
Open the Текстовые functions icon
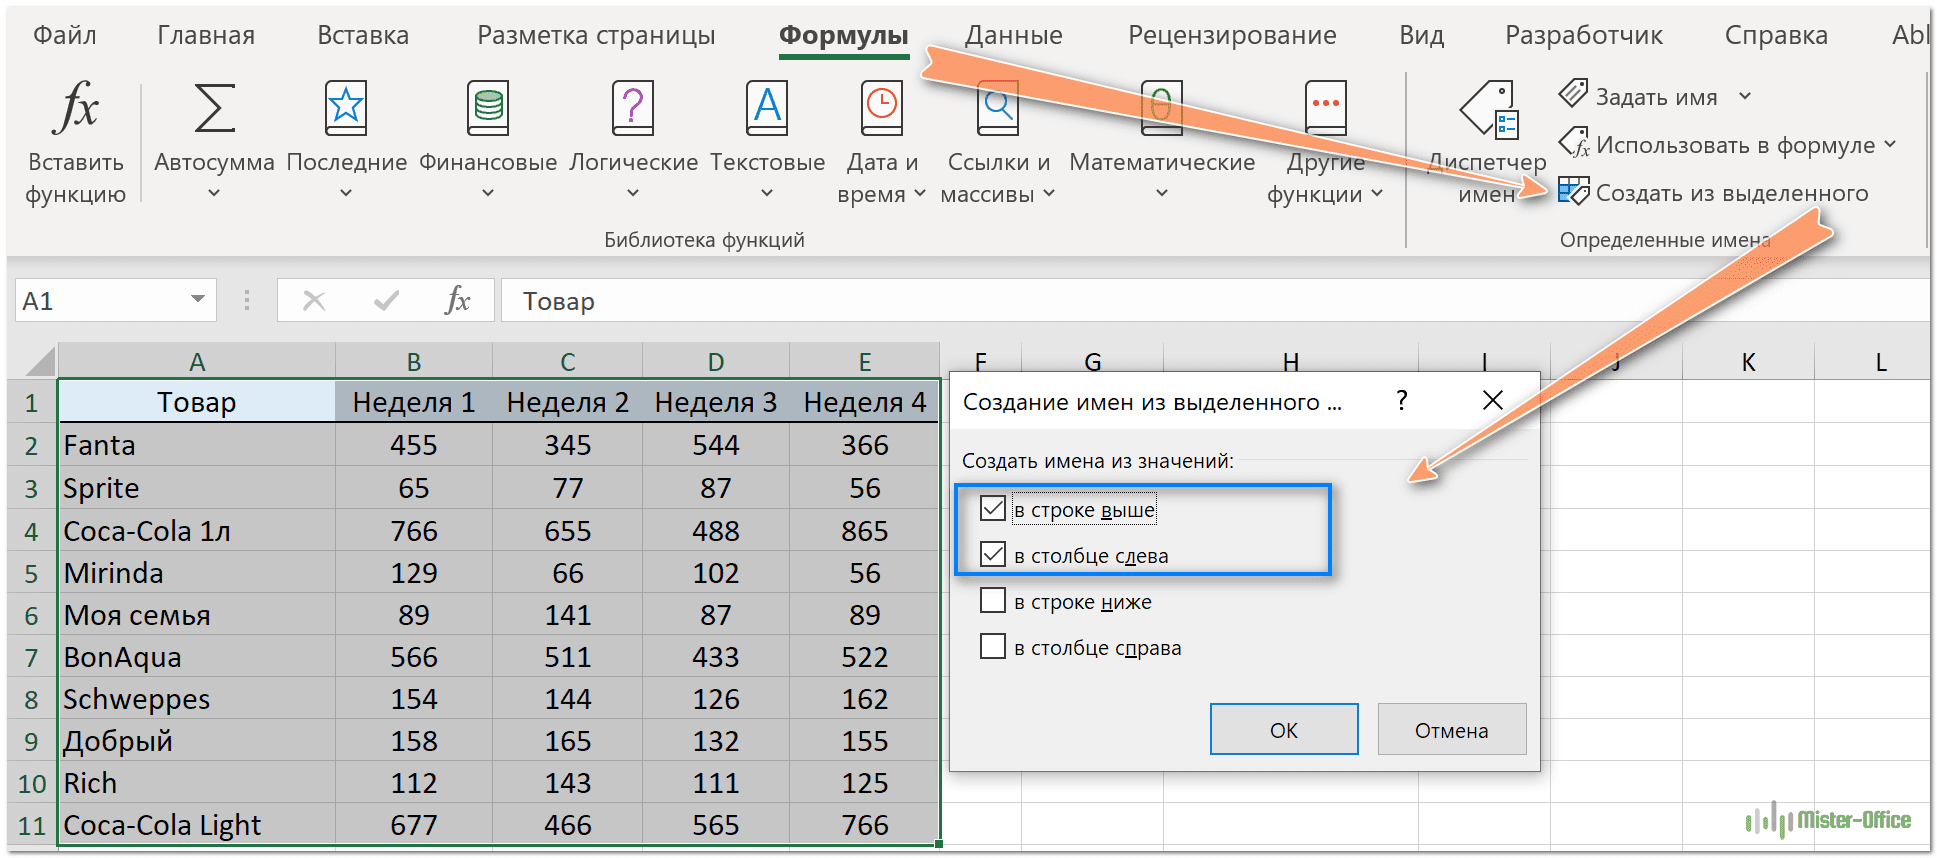(x=767, y=107)
